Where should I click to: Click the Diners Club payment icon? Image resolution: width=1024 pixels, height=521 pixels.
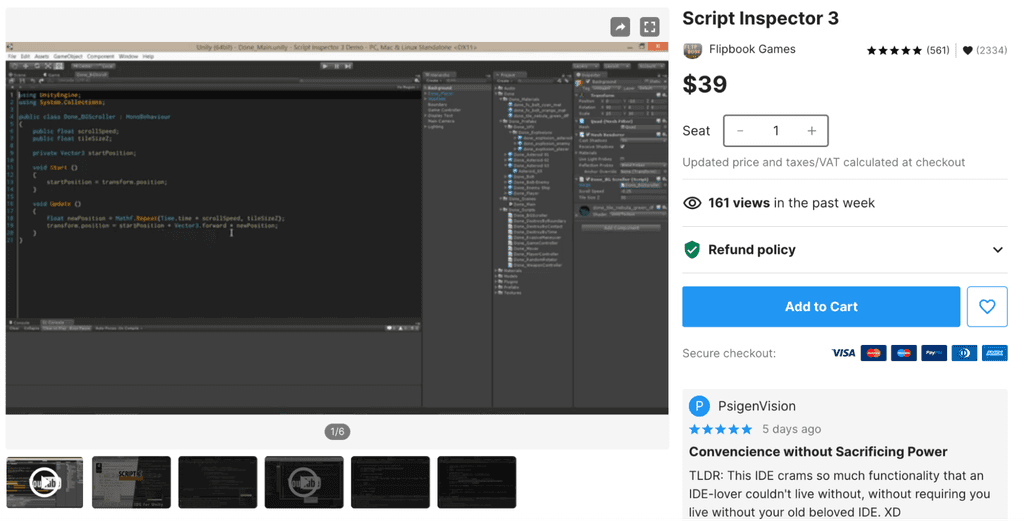965,353
